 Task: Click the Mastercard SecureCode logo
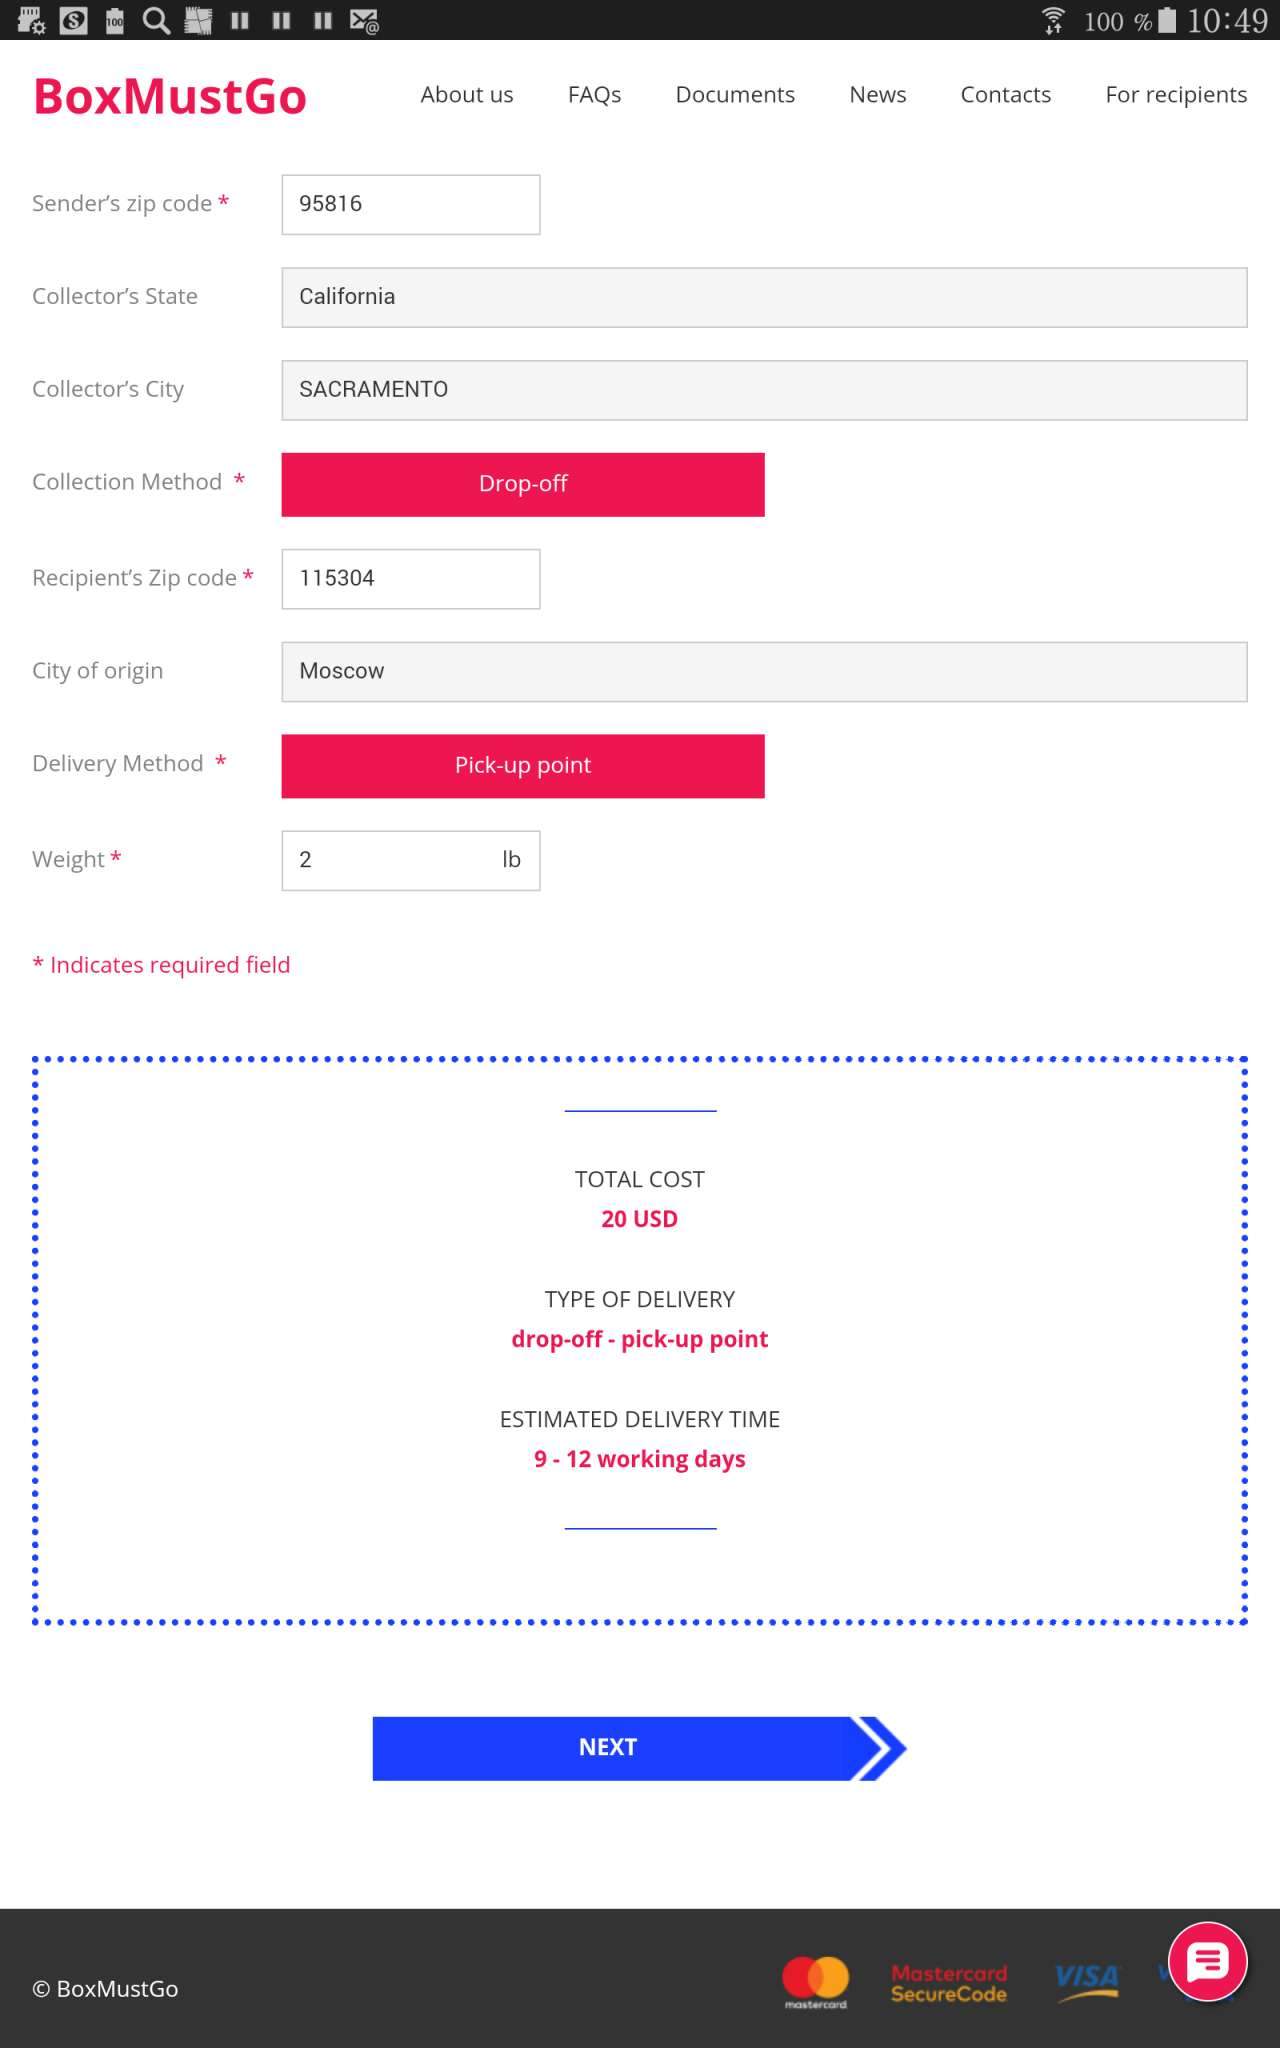point(948,1983)
